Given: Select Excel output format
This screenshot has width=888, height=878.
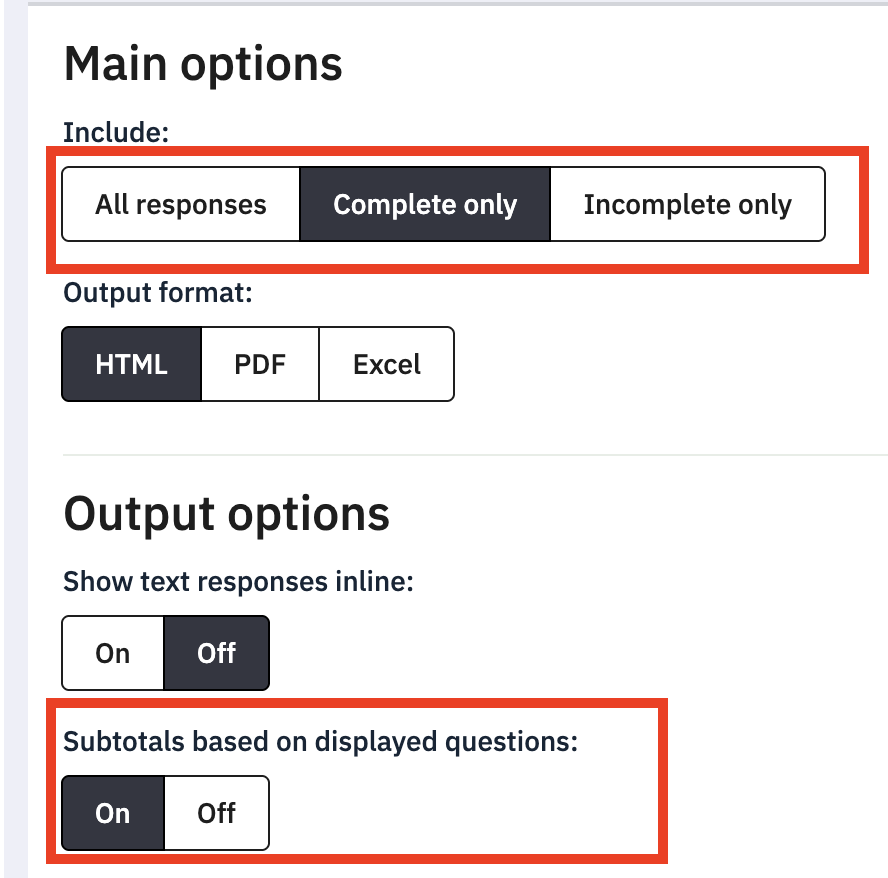Looking at the screenshot, I should 387,364.
